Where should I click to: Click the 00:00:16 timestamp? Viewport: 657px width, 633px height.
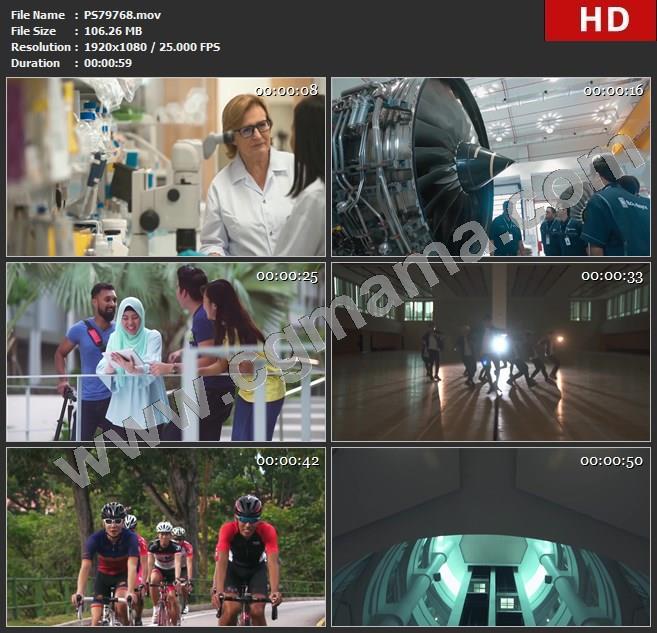pos(613,91)
